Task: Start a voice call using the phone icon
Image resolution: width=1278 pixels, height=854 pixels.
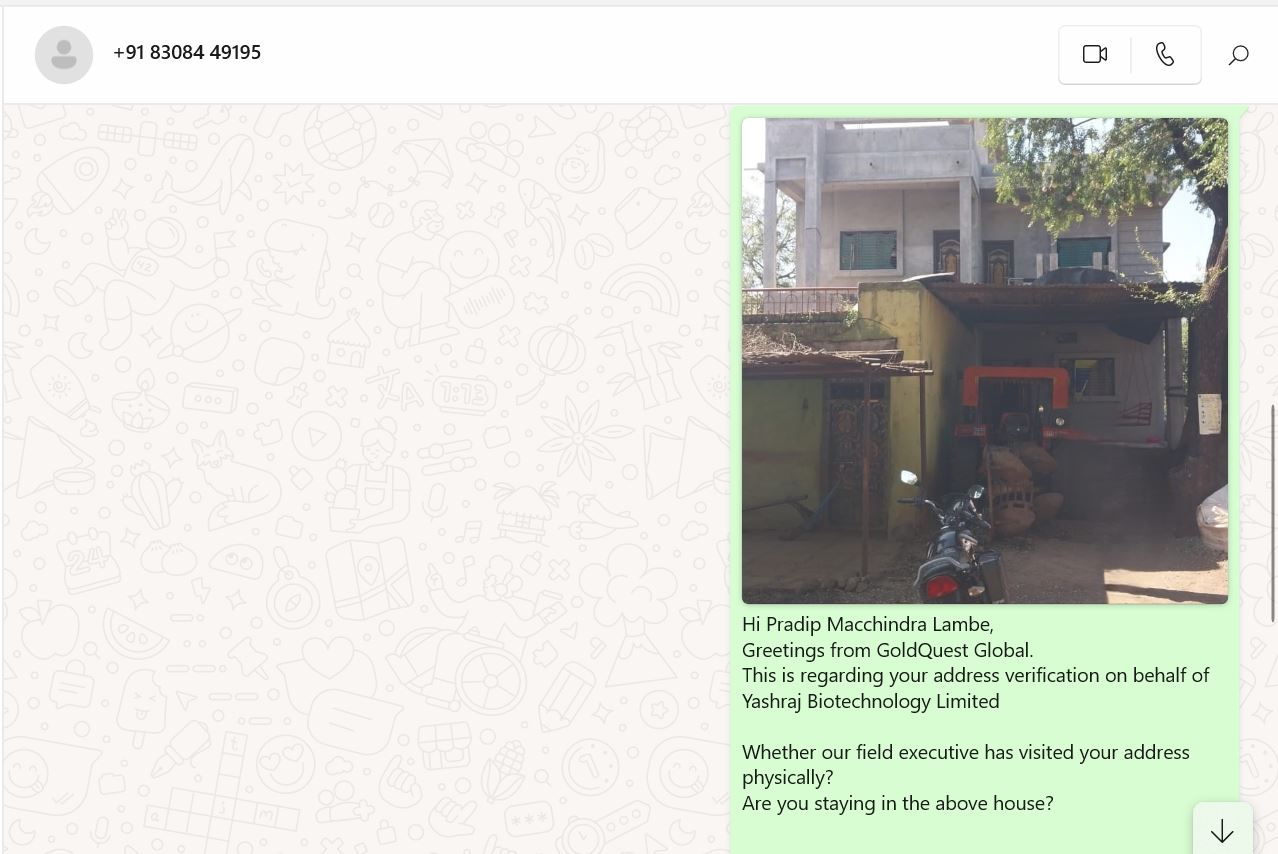Action: click(x=1165, y=54)
